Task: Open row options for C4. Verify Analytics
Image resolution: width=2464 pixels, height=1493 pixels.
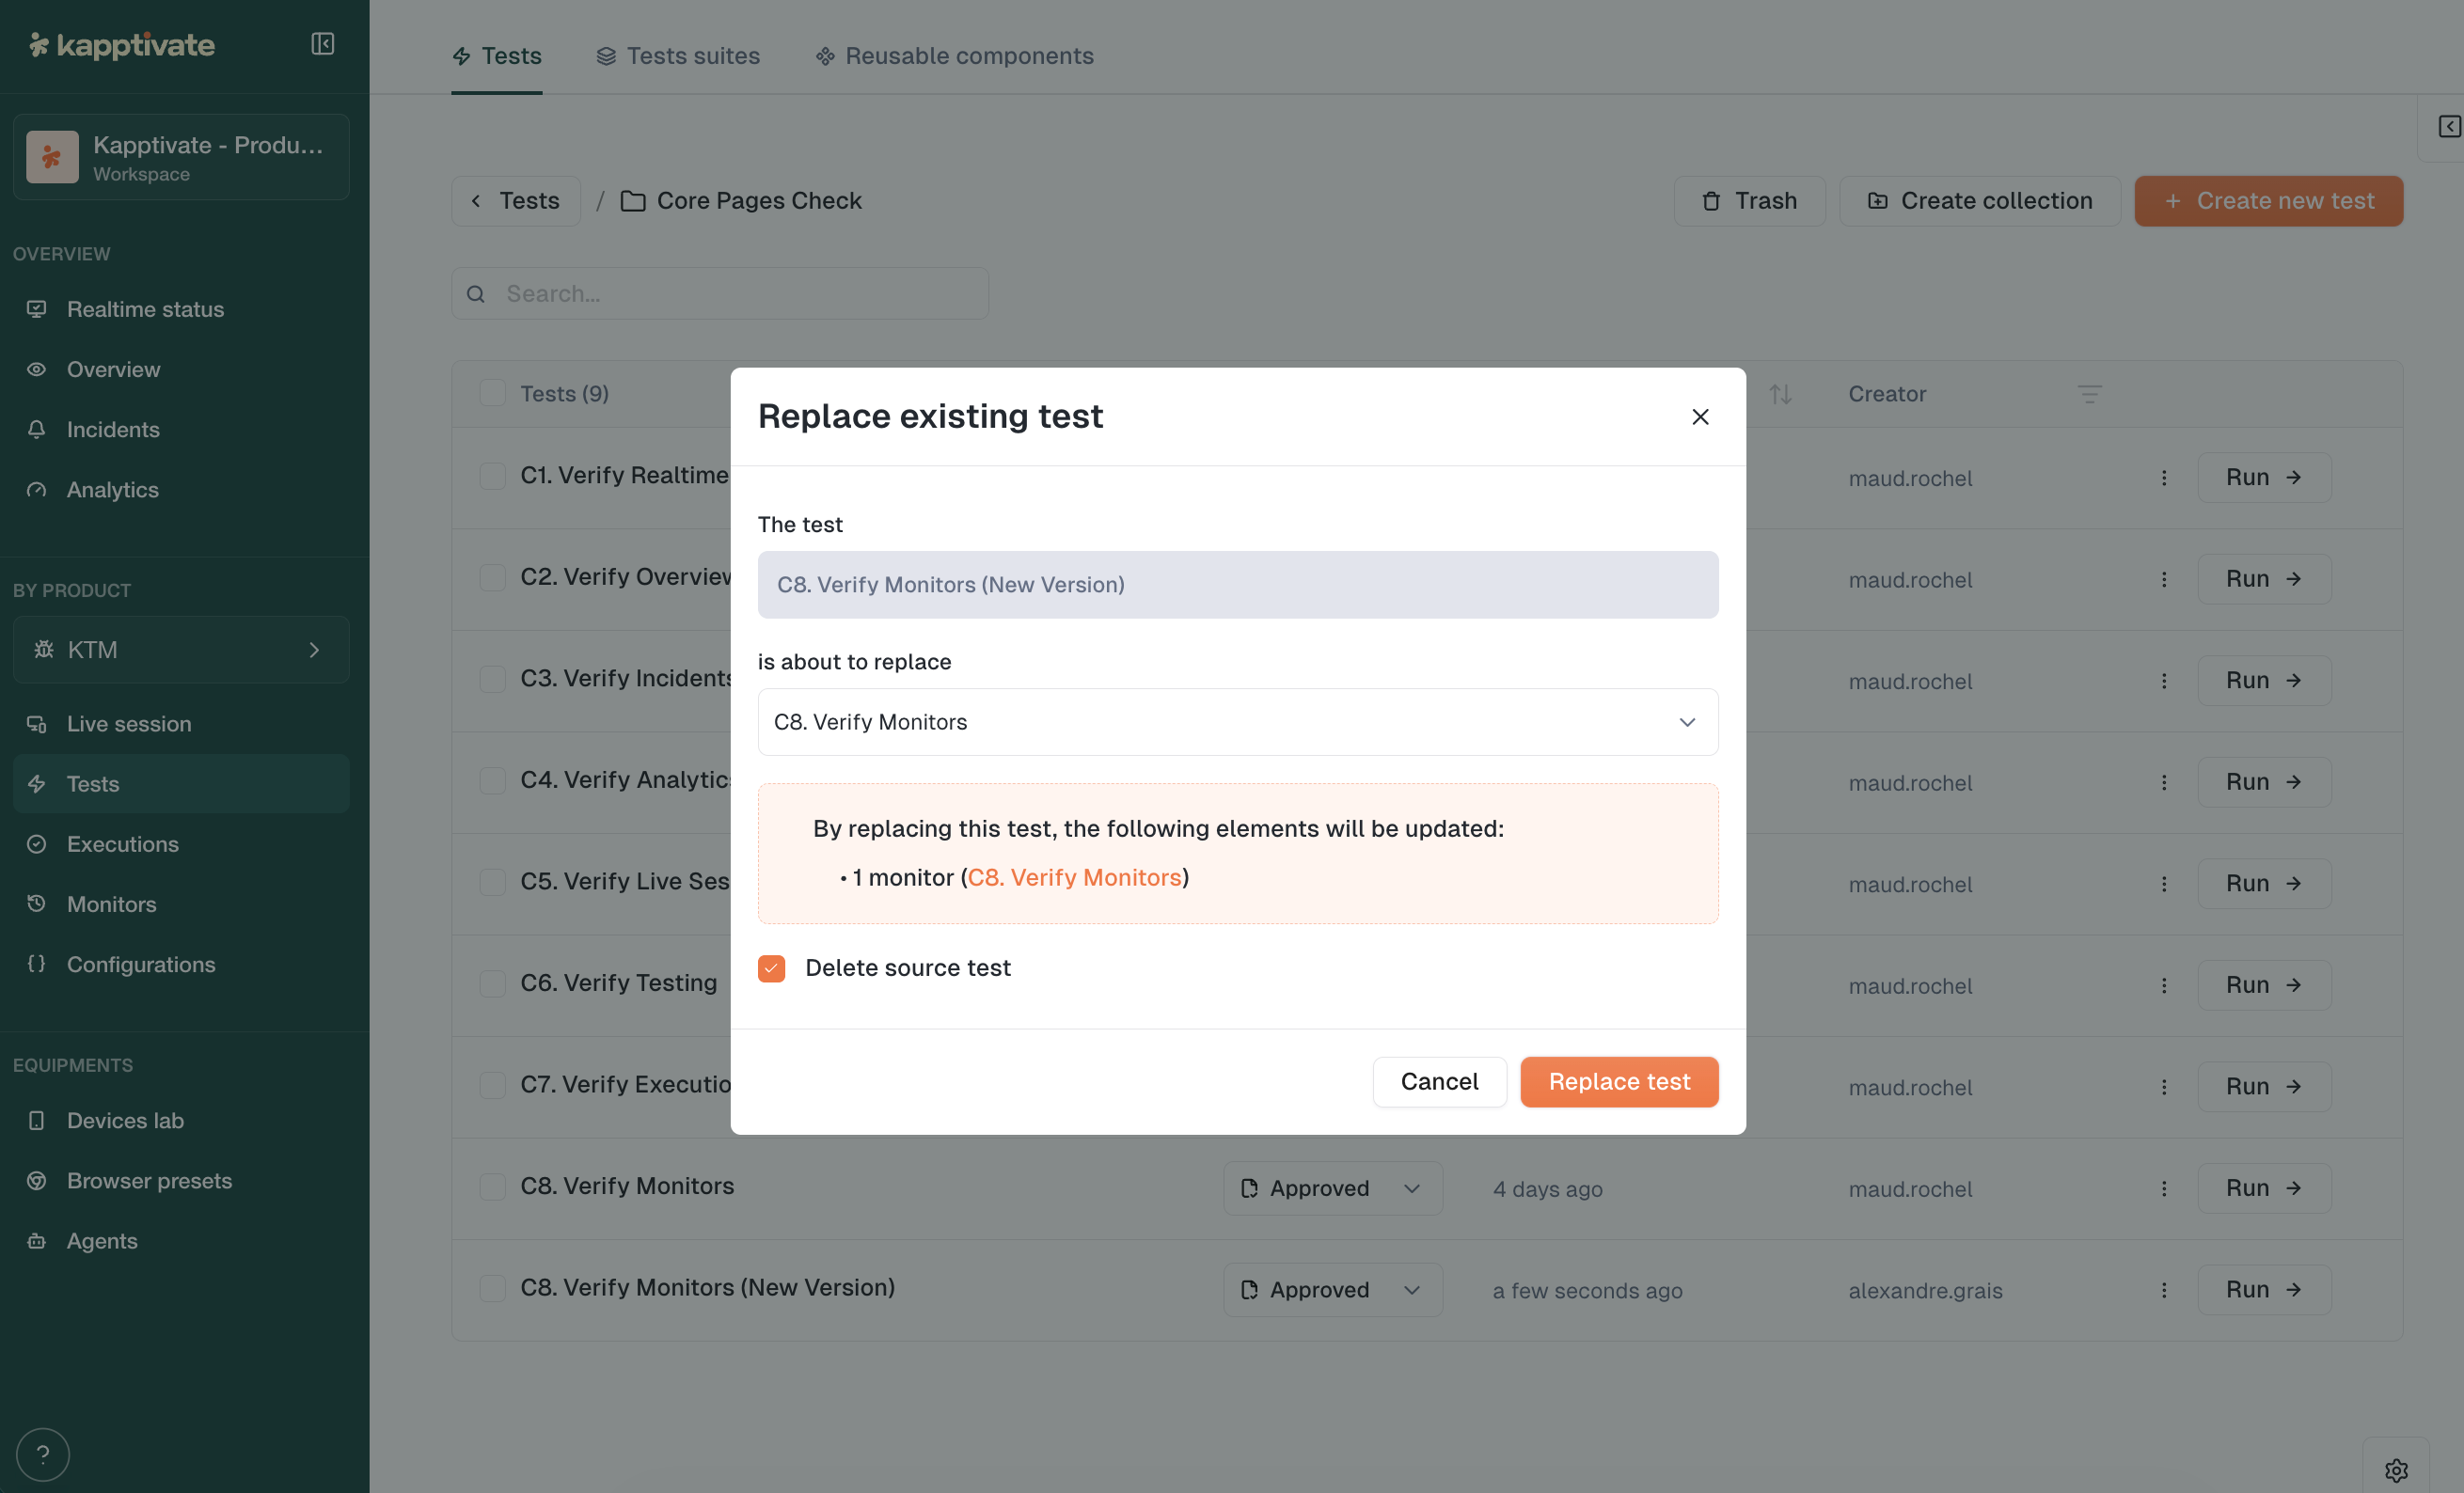Action: 2164,783
